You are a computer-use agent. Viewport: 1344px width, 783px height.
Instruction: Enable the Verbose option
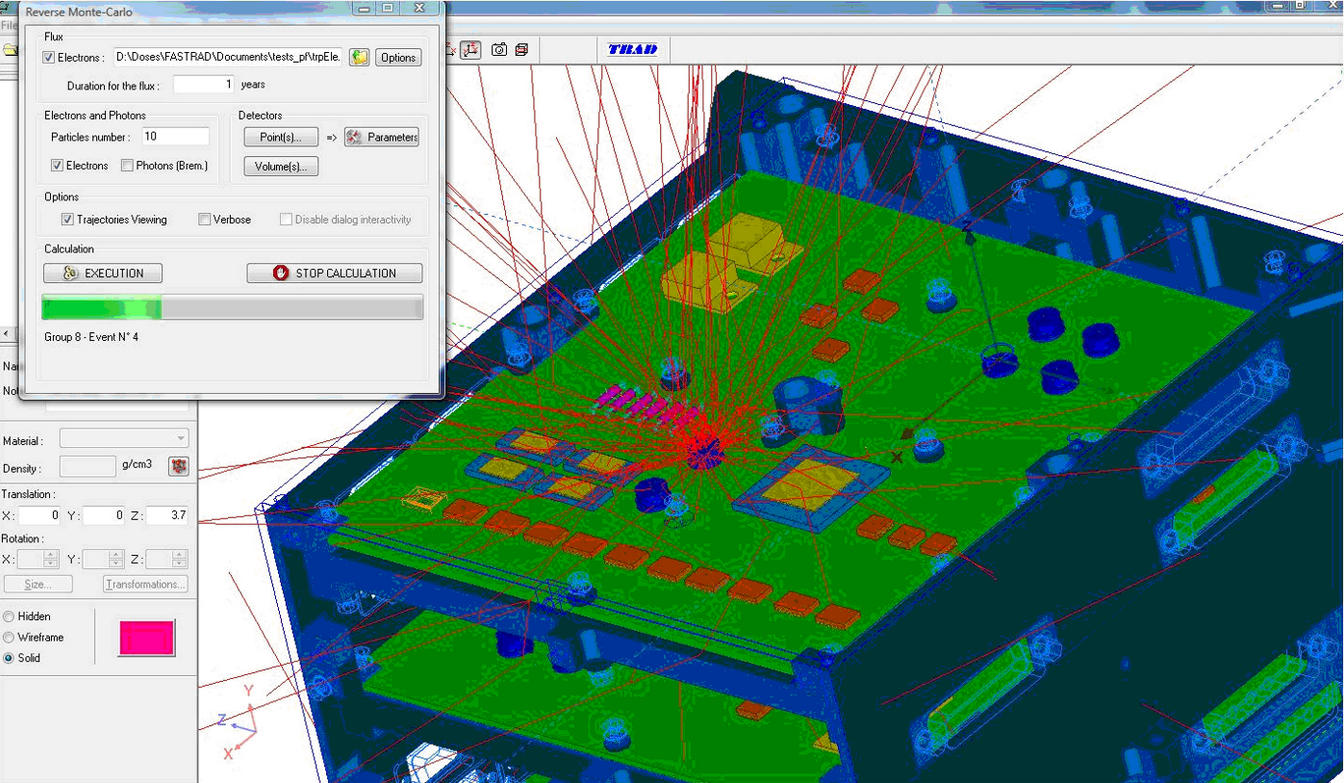pos(204,219)
